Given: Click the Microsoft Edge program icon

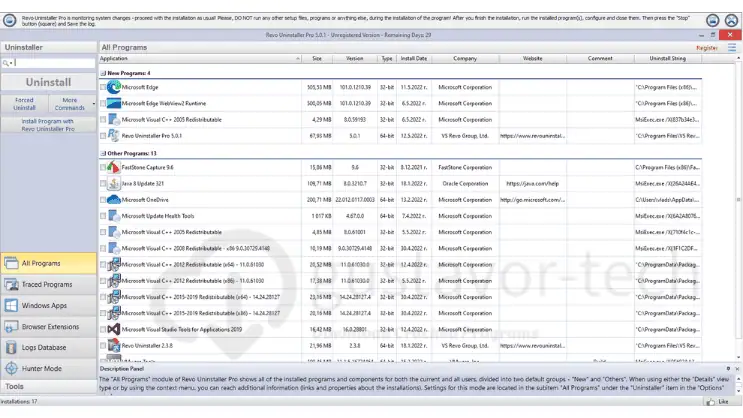Looking at the screenshot, I should [x=114, y=87].
